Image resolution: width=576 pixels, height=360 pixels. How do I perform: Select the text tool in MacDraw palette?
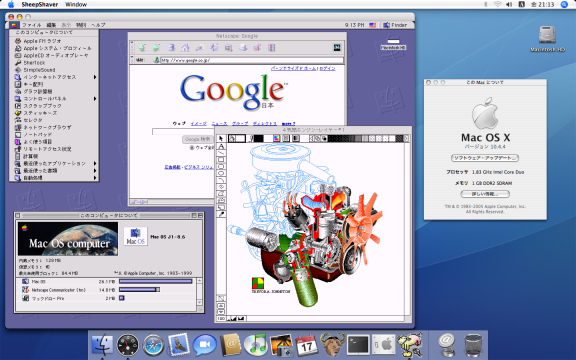point(221,146)
